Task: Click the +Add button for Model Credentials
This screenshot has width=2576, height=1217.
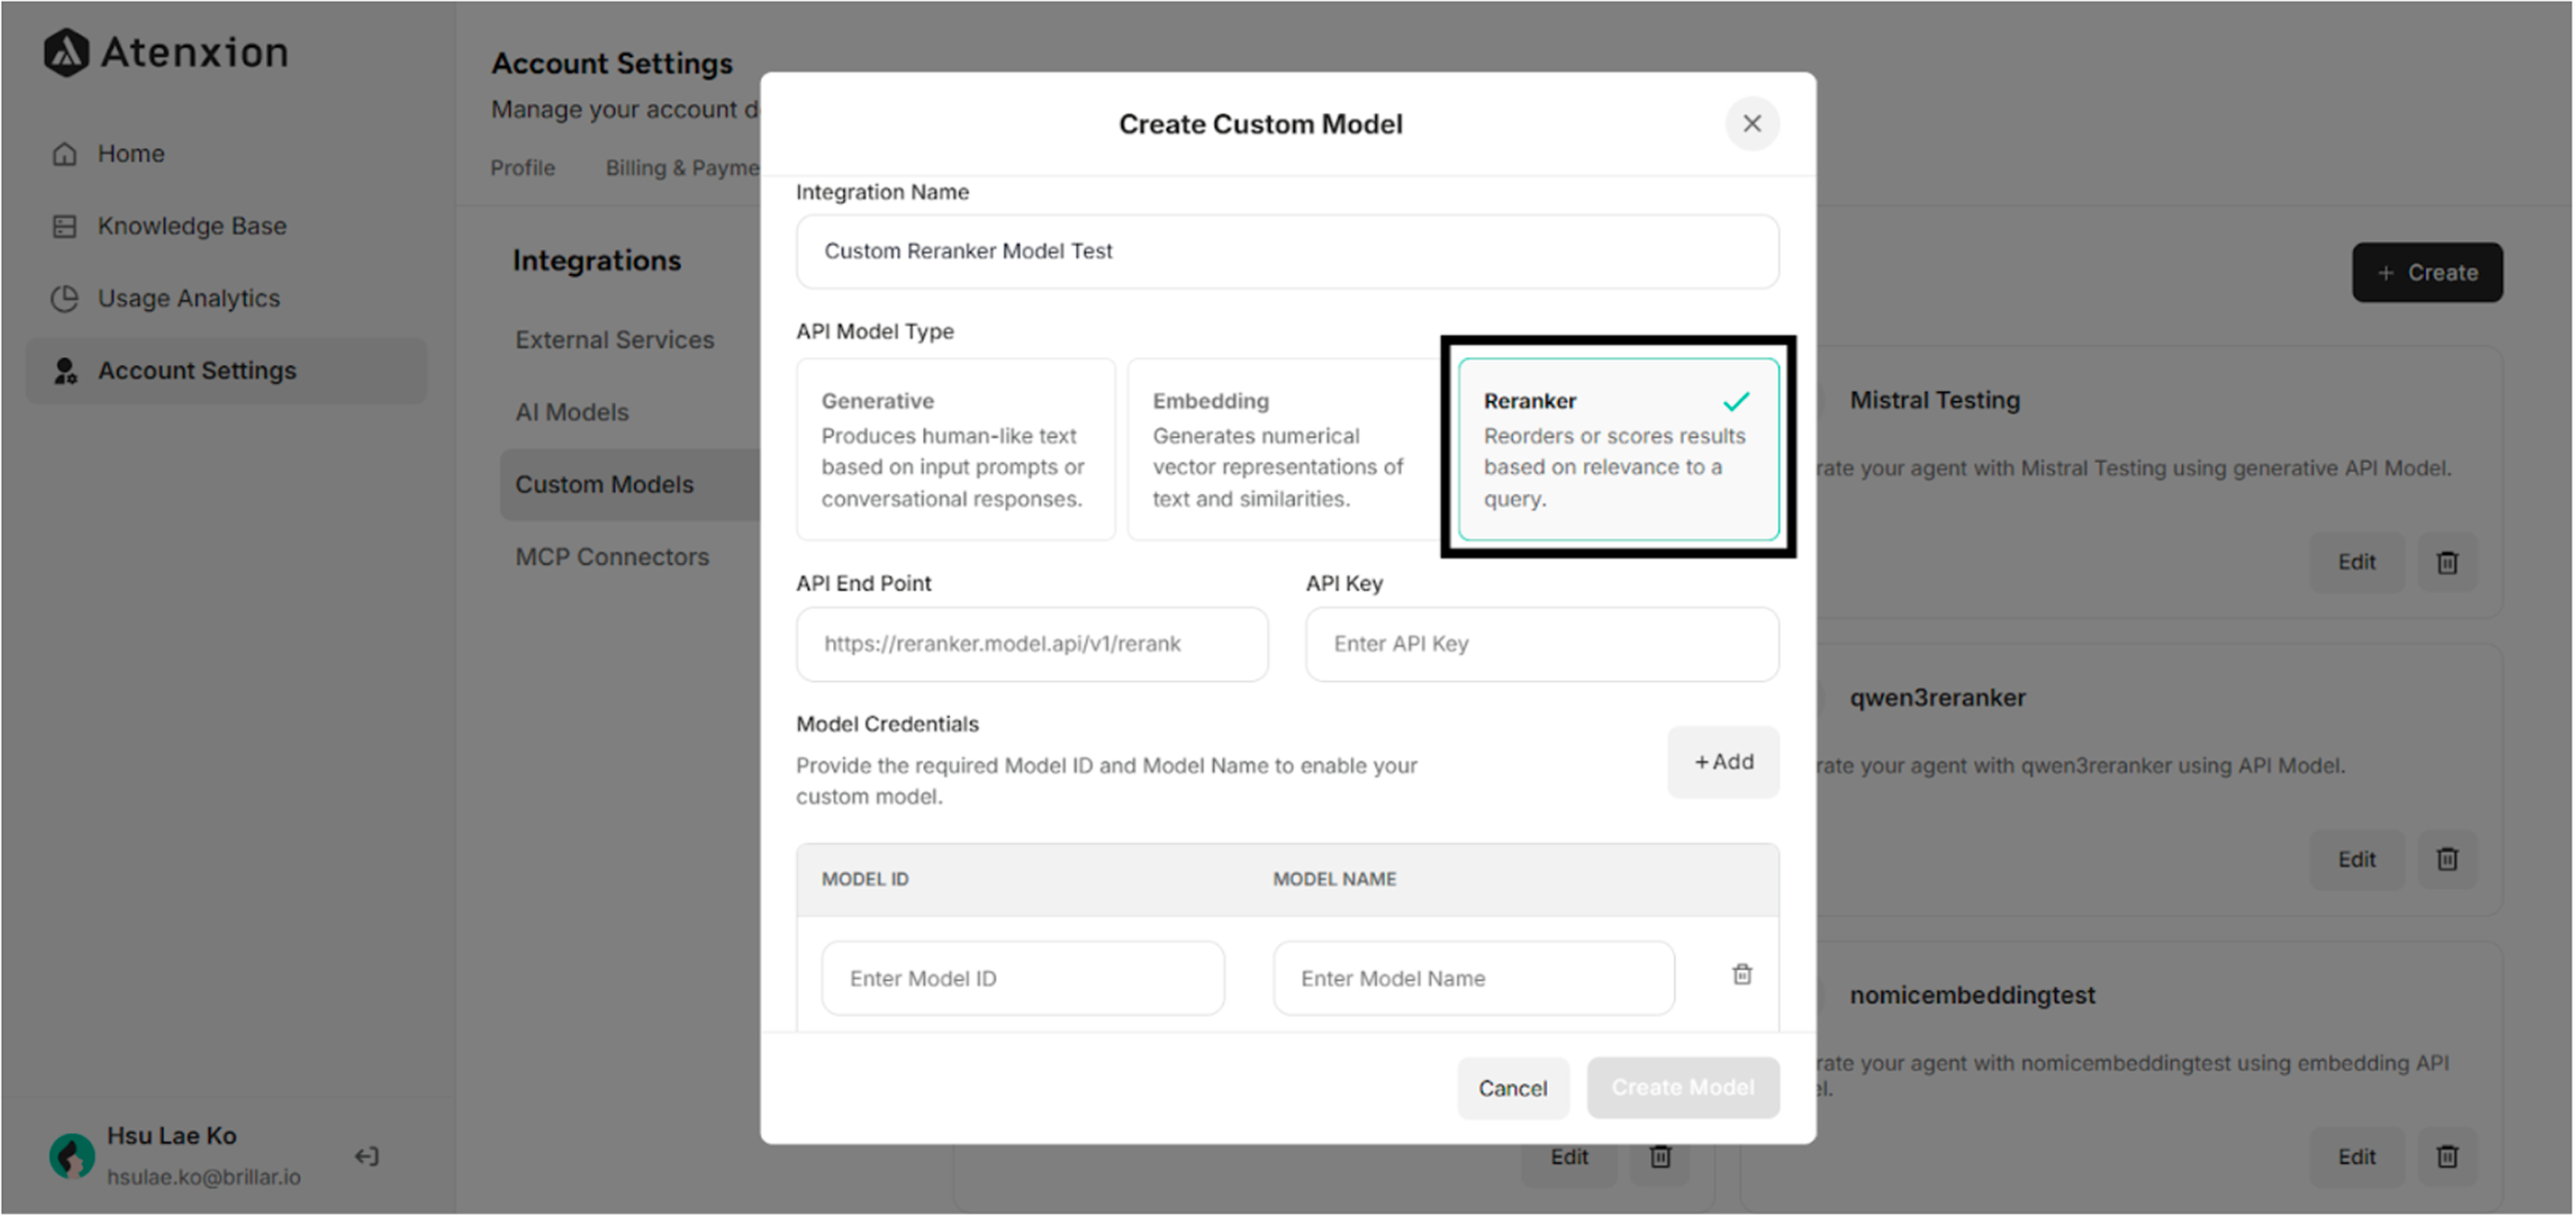Action: tap(1723, 761)
